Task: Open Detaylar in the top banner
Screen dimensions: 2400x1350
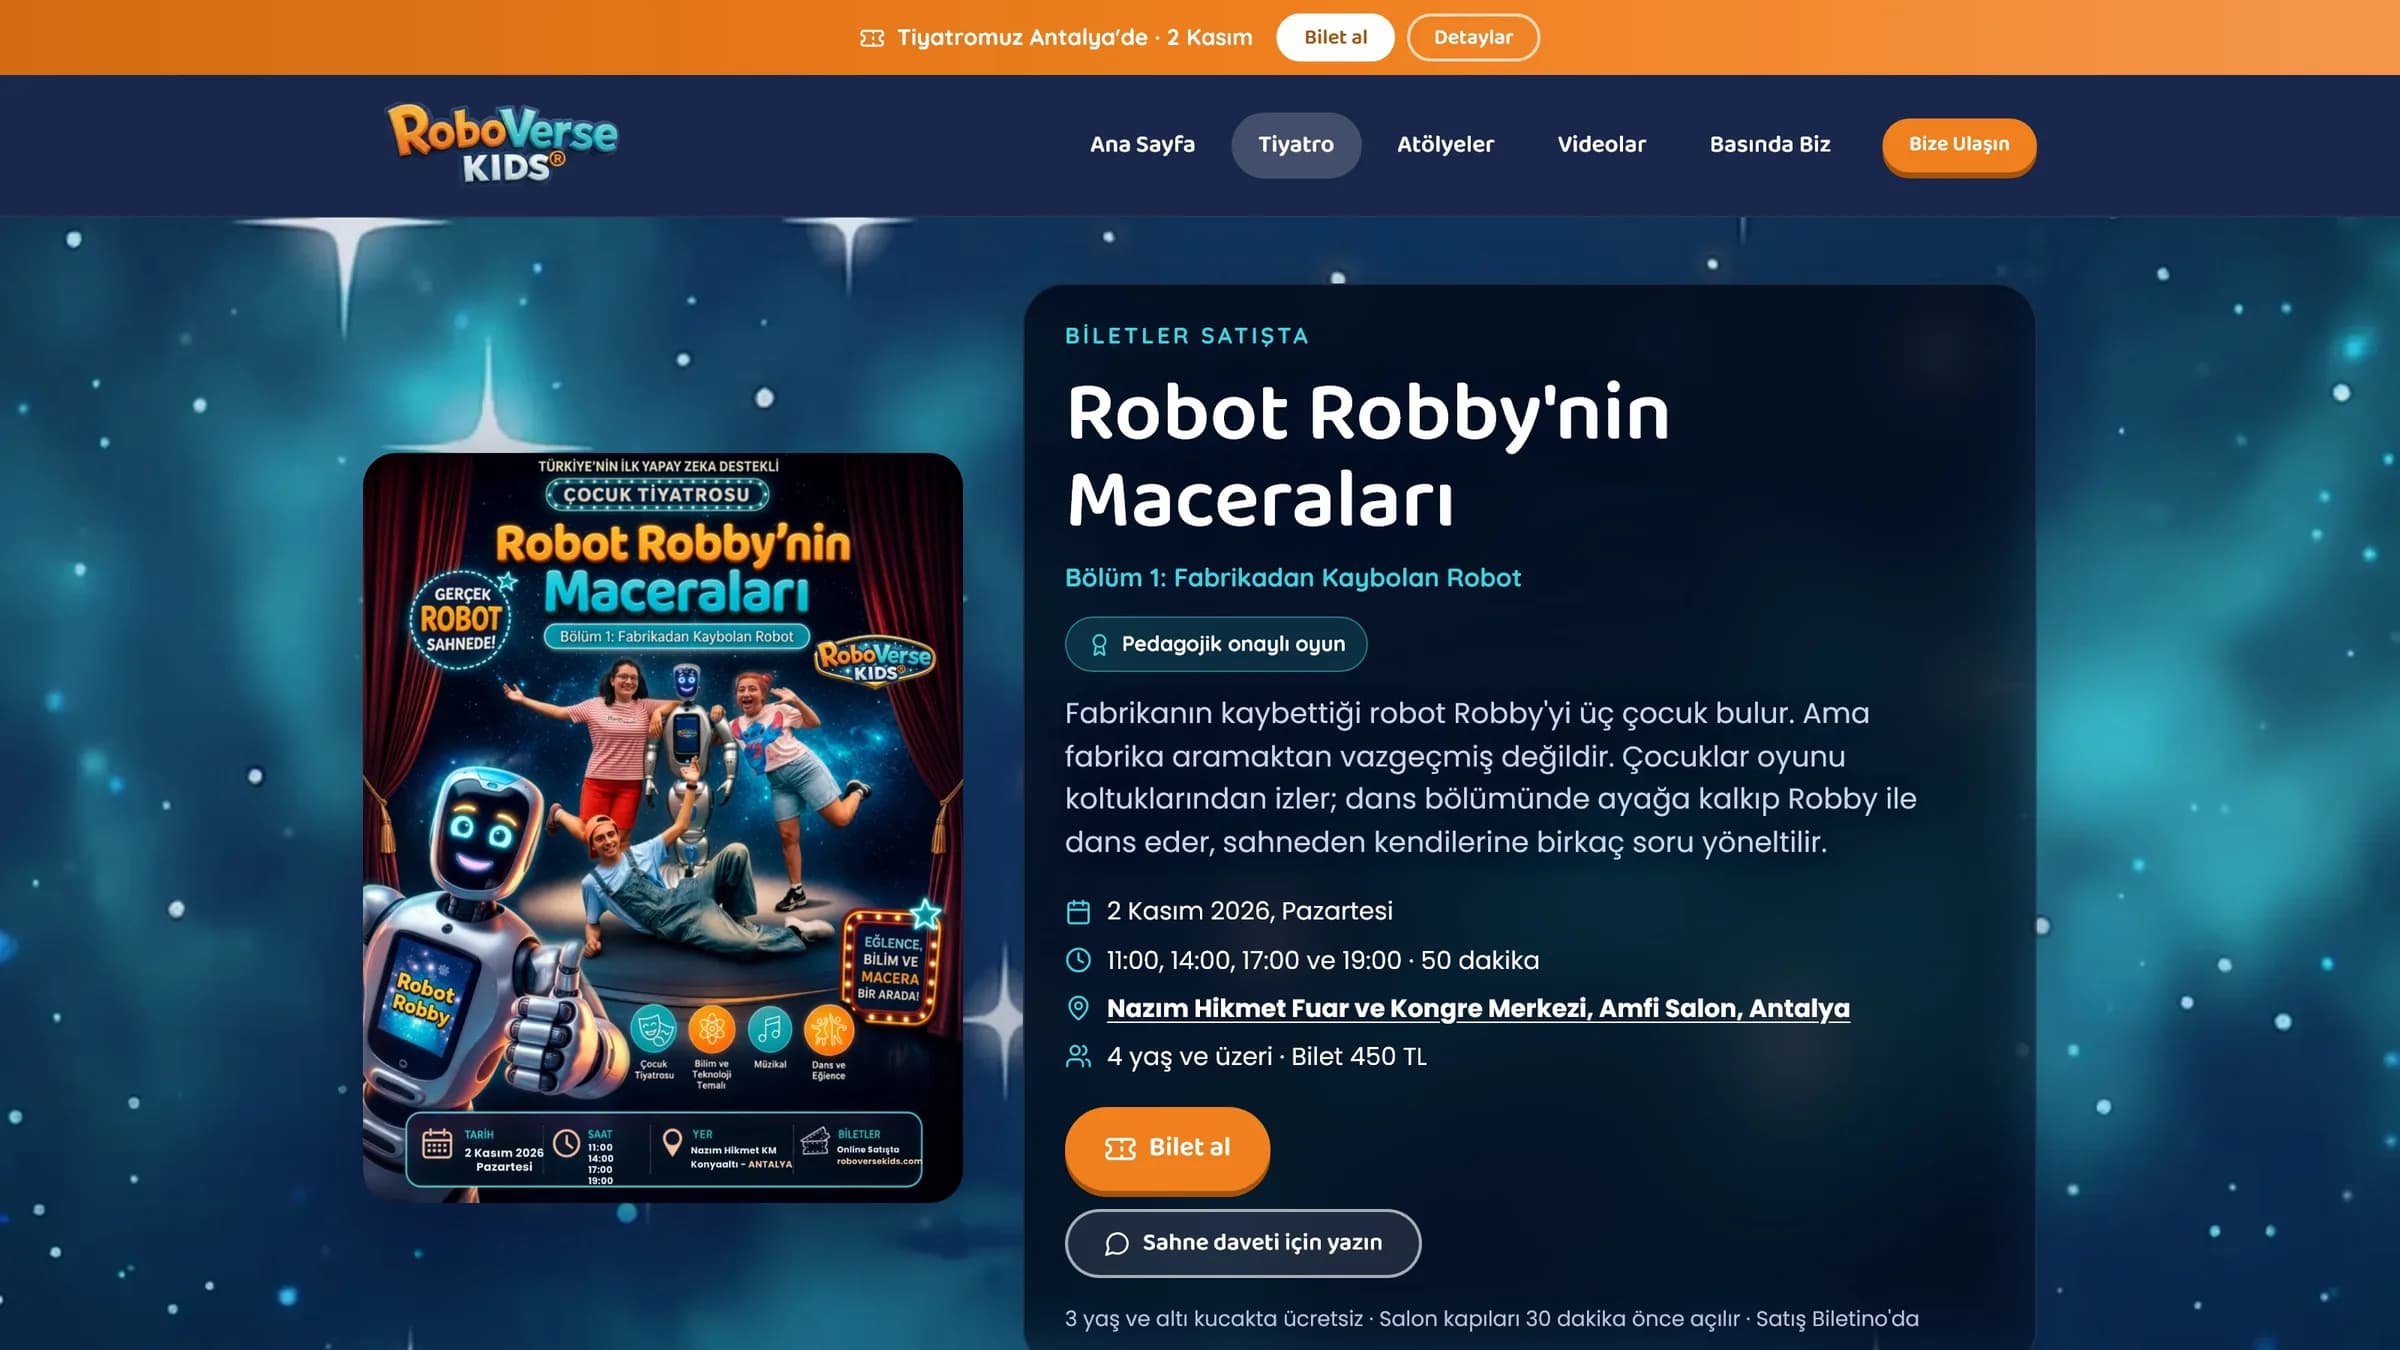Action: pyautogui.click(x=1473, y=37)
